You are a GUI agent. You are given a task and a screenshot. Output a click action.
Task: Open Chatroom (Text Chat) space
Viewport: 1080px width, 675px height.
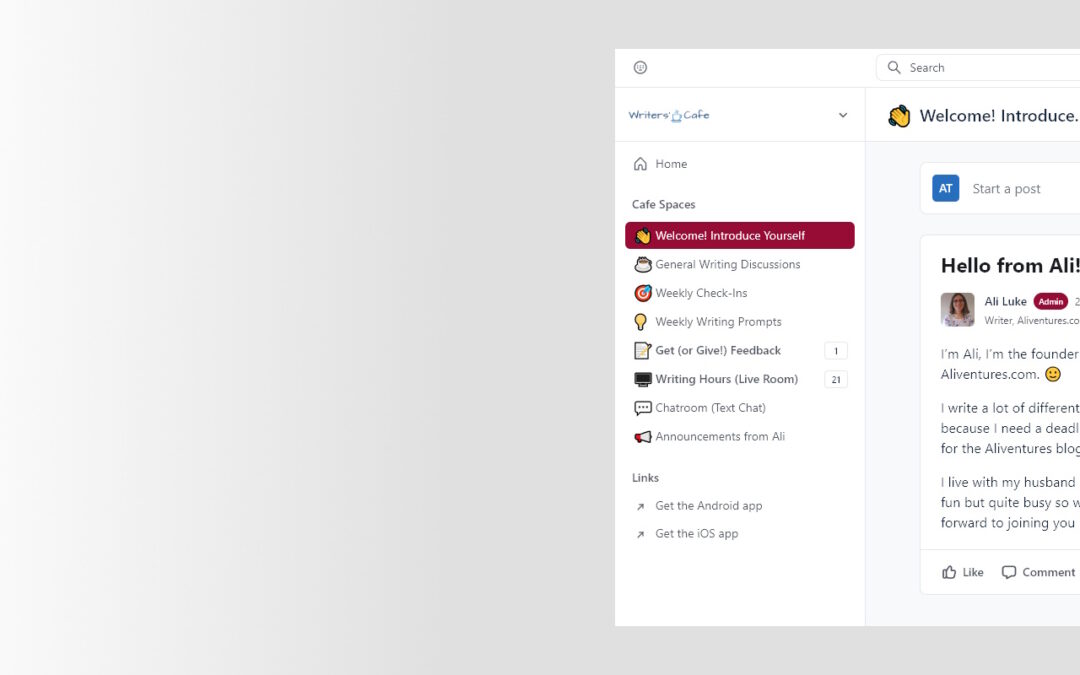coord(739,408)
